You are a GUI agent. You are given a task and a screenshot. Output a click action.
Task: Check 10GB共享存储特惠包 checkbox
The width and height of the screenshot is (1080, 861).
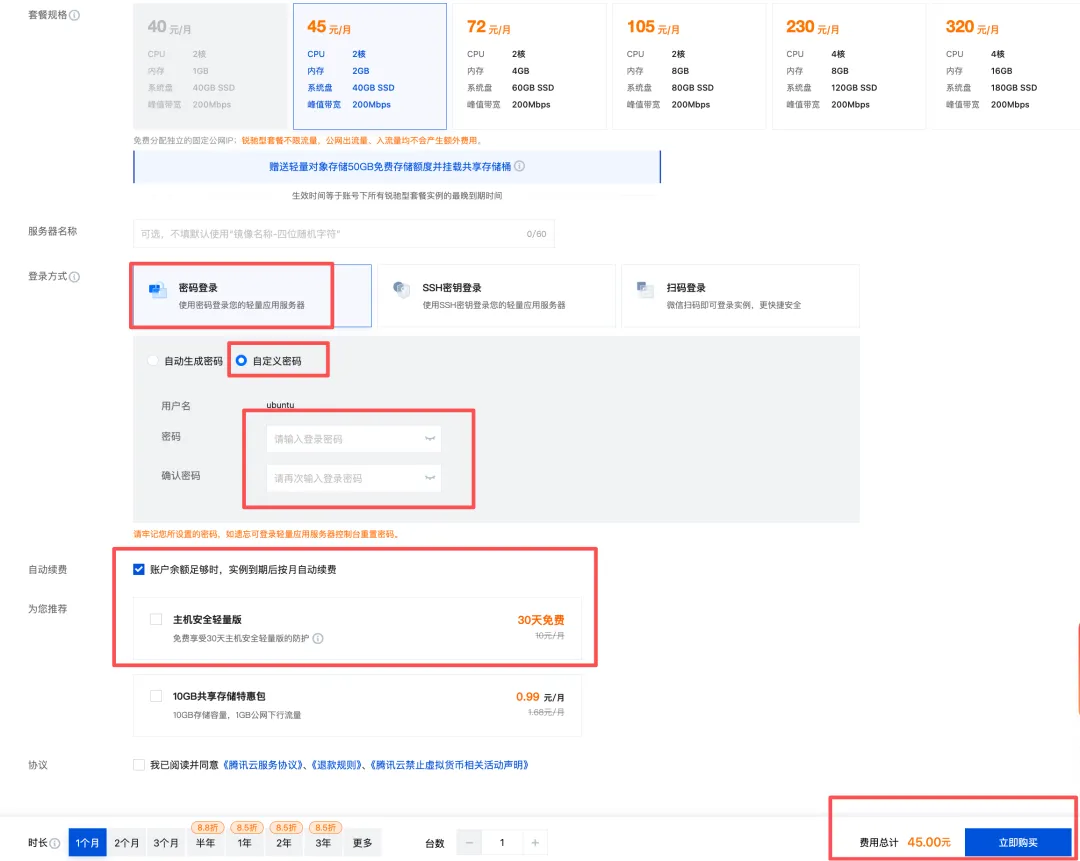pos(156,696)
